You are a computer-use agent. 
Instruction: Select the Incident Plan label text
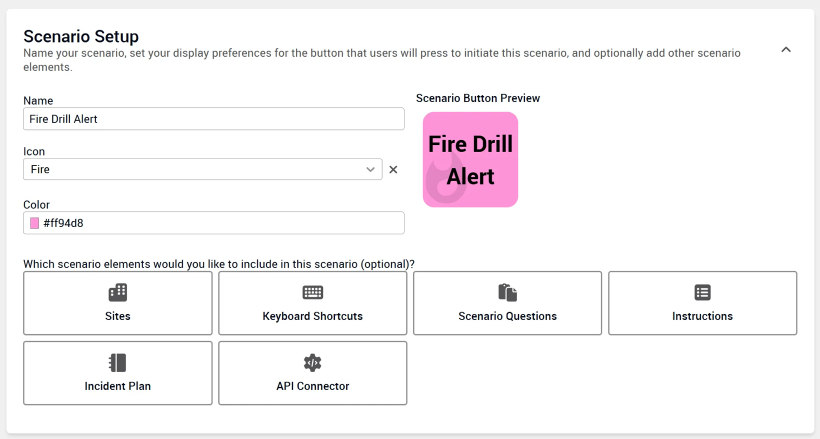click(118, 386)
